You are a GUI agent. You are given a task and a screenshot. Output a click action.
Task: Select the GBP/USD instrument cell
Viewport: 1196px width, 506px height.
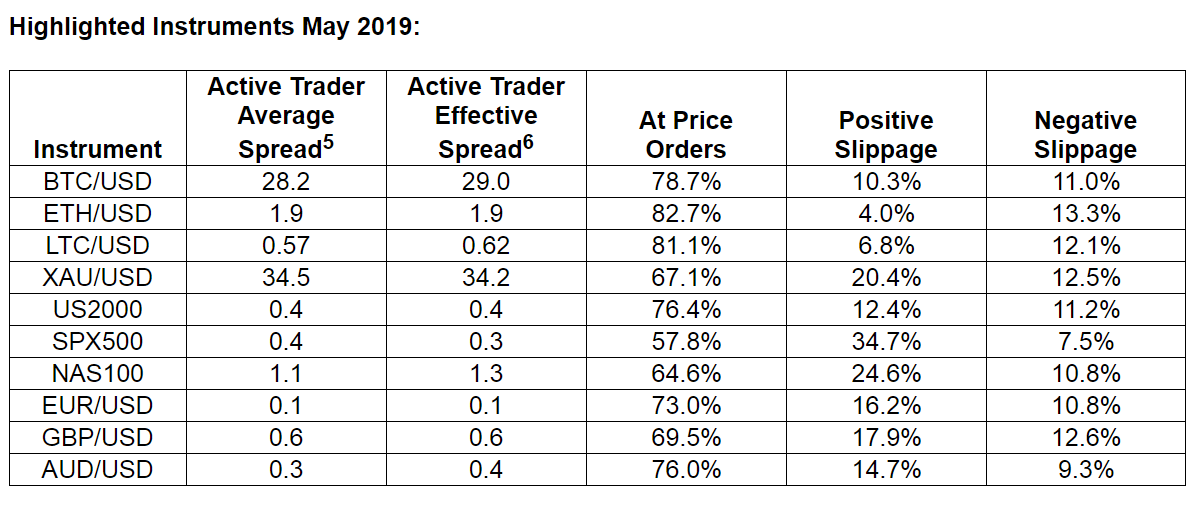97,438
